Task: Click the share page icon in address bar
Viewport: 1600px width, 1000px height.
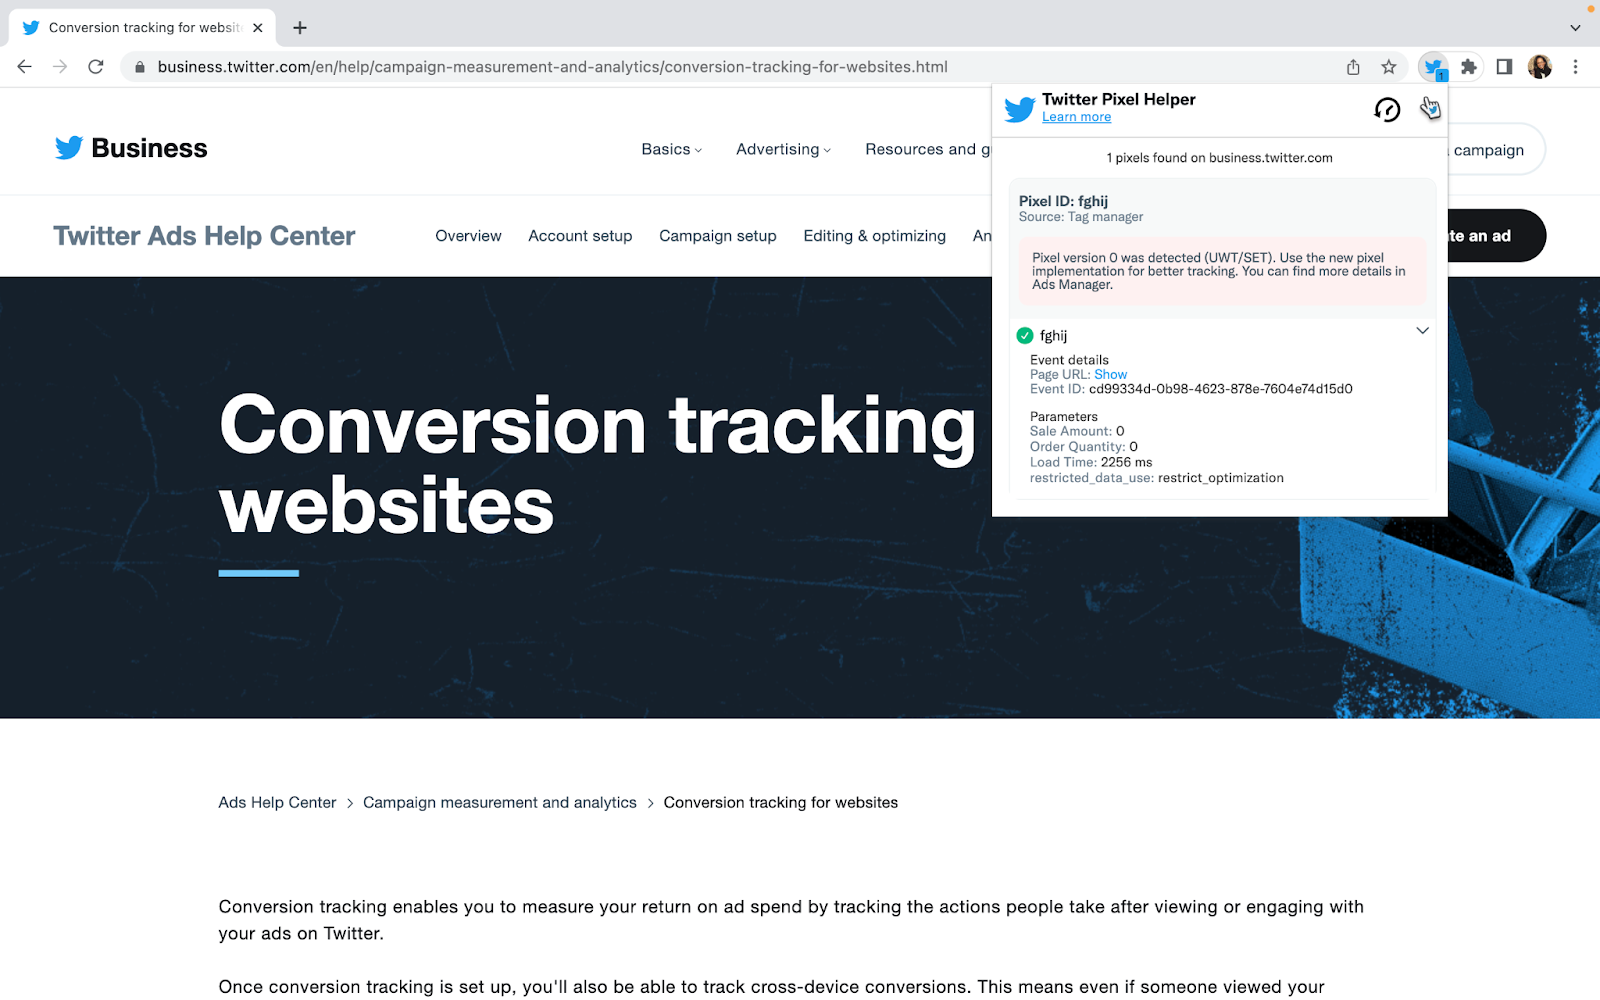Action: click(x=1353, y=67)
